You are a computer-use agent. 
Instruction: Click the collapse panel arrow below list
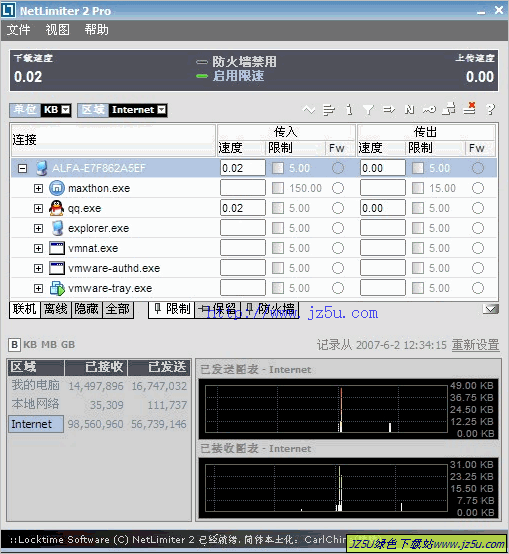(491, 309)
